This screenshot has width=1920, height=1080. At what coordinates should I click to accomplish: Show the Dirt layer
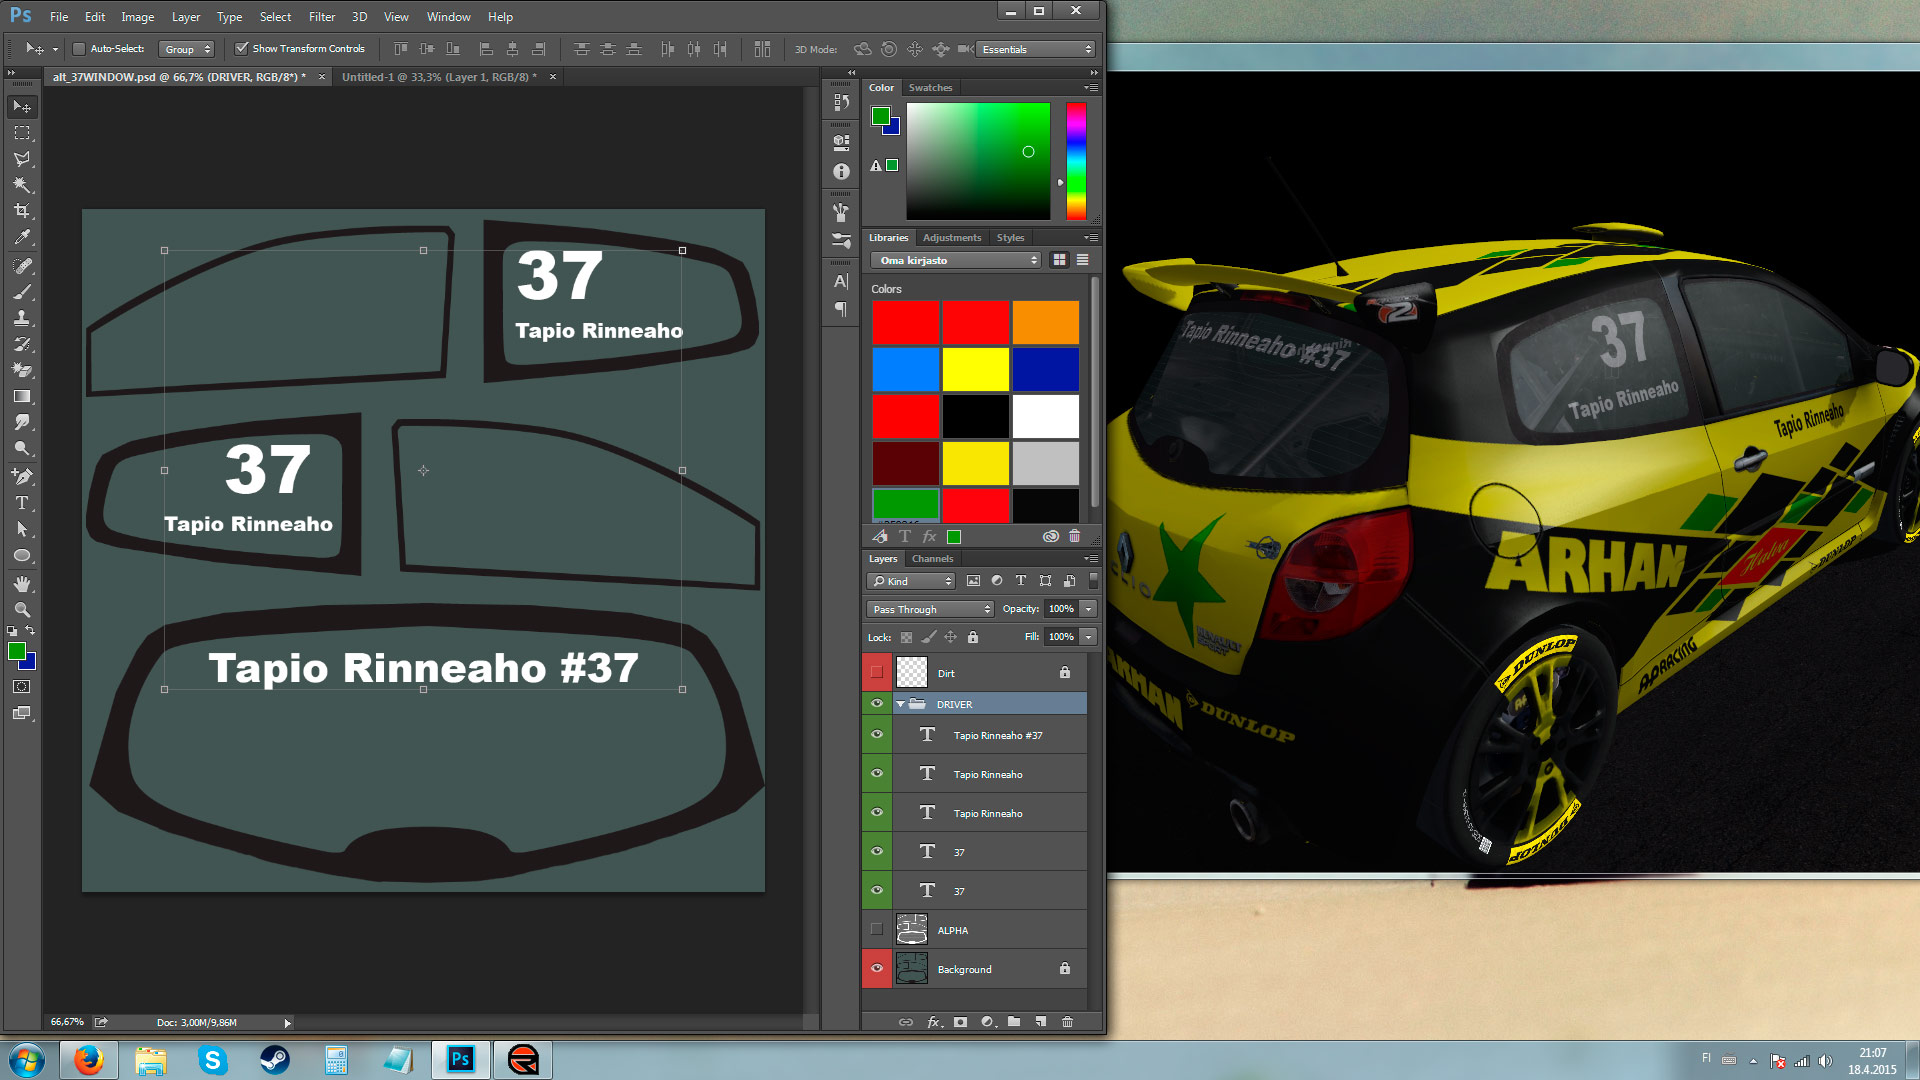pos(877,673)
